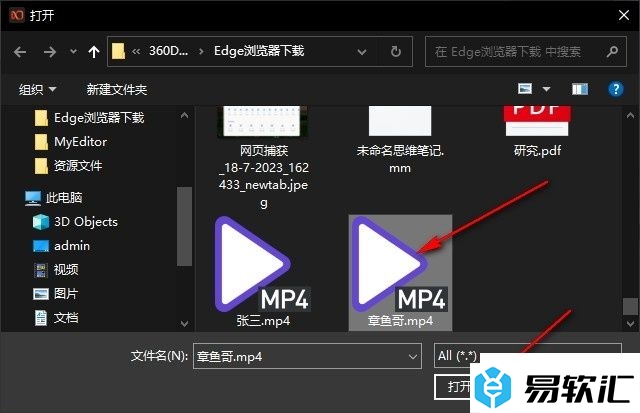640x413 pixels.
Task: Click the 文件名 input field
Action: [307, 356]
